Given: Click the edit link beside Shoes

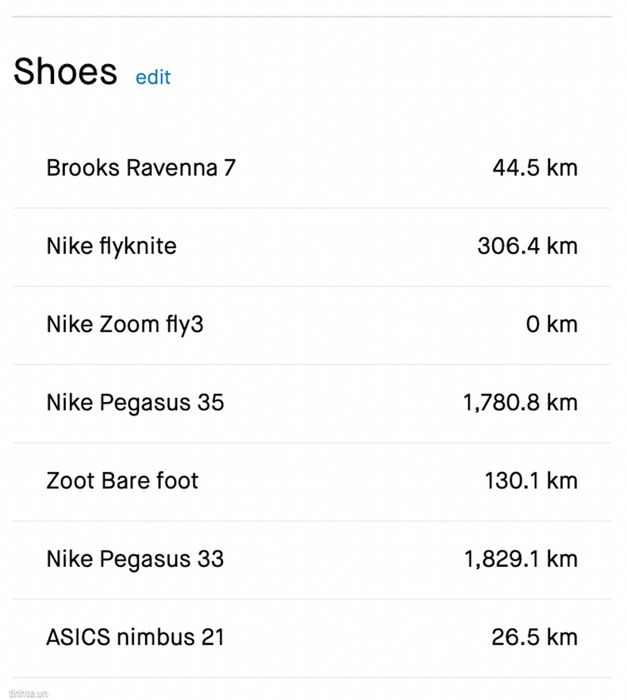Looking at the screenshot, I should tap(153, 77).
